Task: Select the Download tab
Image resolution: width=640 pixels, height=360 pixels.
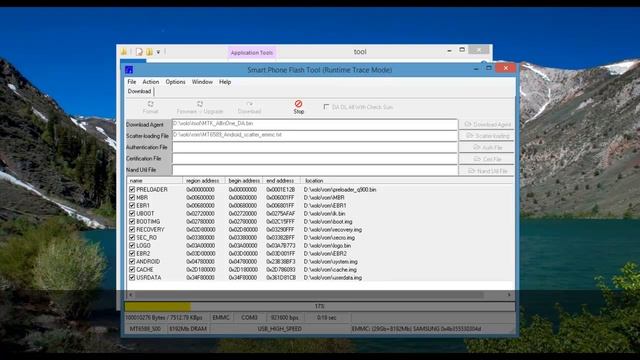Action: click(x=140, y=91)
